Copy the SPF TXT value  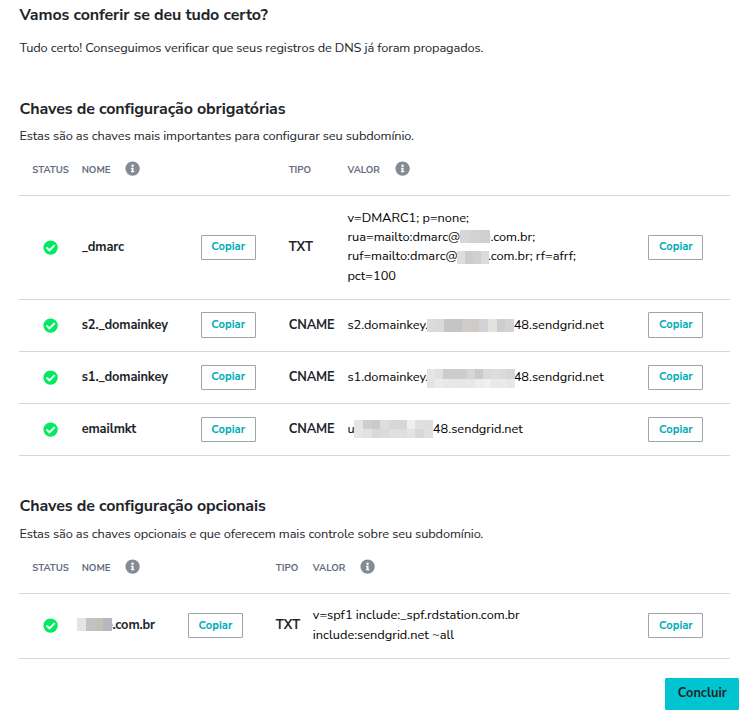(x=675, y=625)
